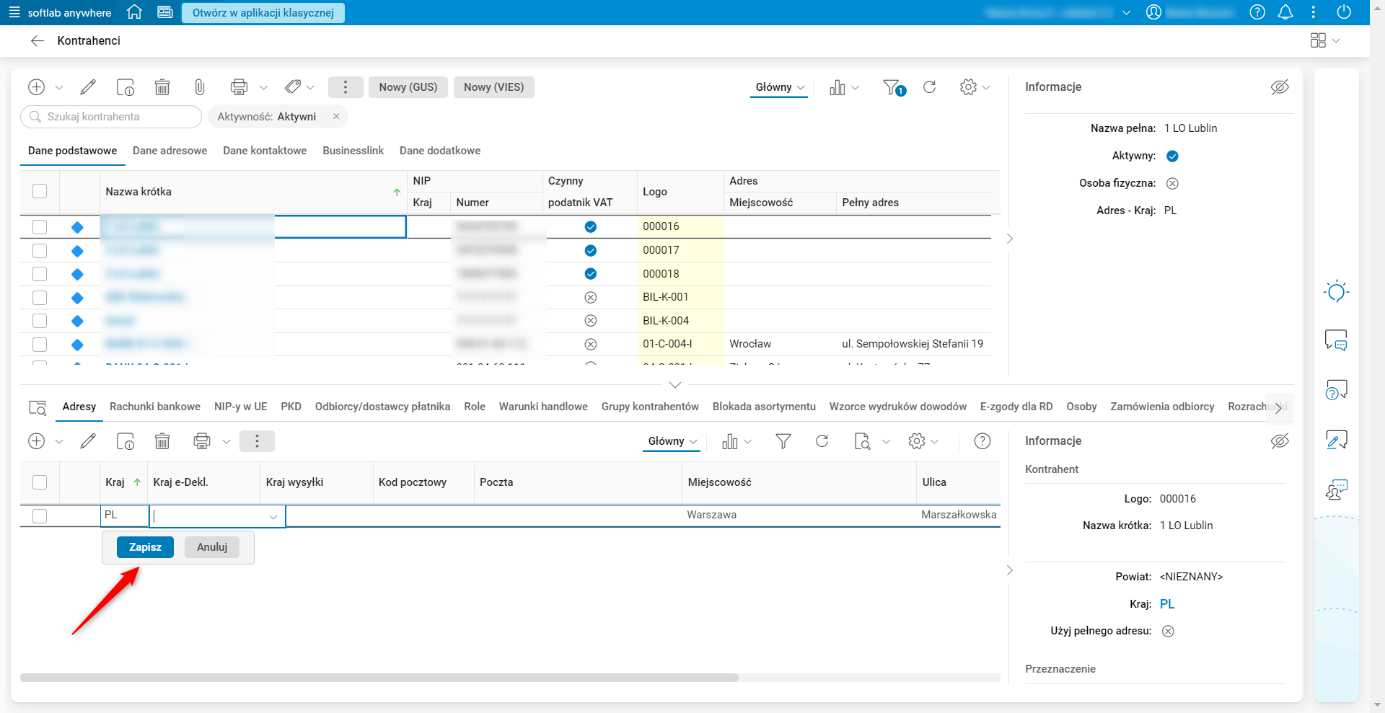The height and width of the screenshot is (713, 1385).
Task: Click the home icon in top bar
Action: 134,12
